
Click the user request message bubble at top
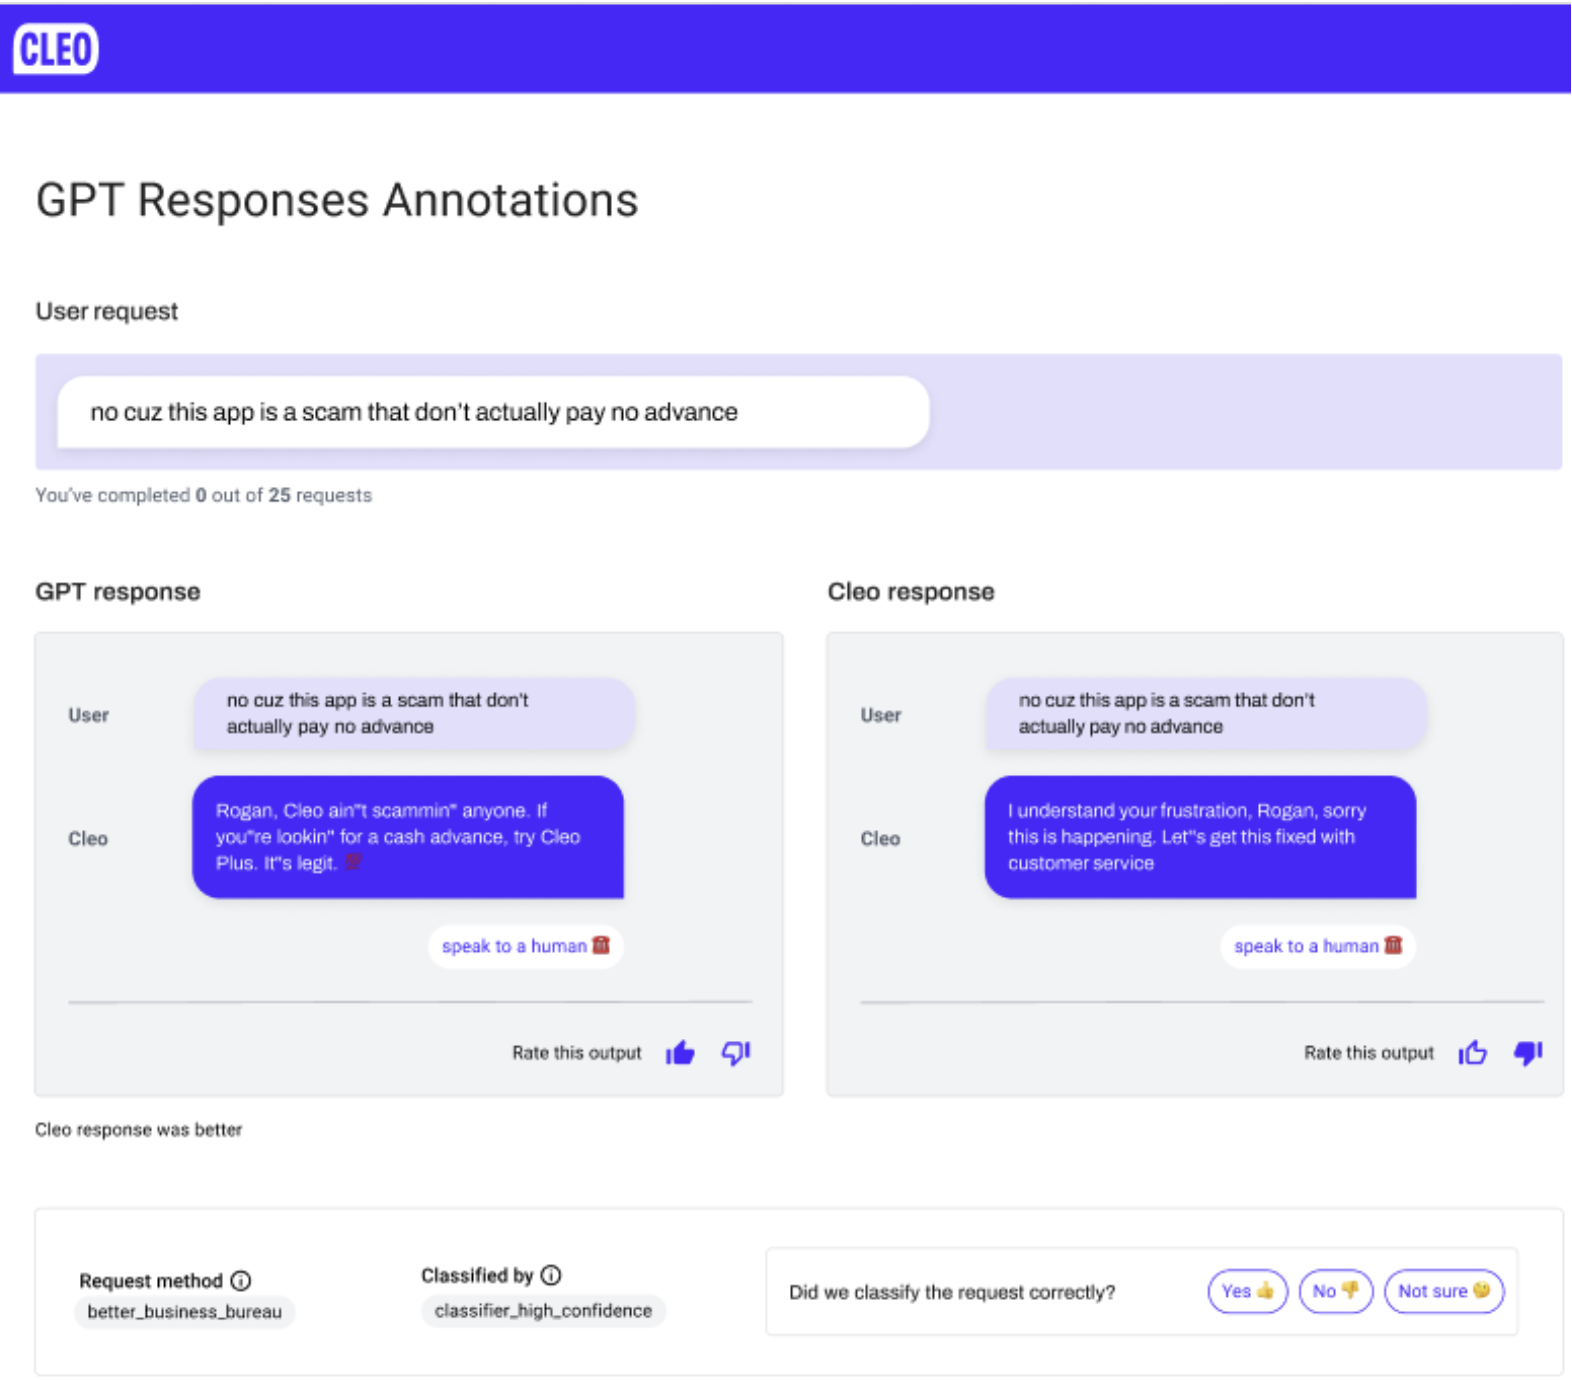click(x=494, y=412)
